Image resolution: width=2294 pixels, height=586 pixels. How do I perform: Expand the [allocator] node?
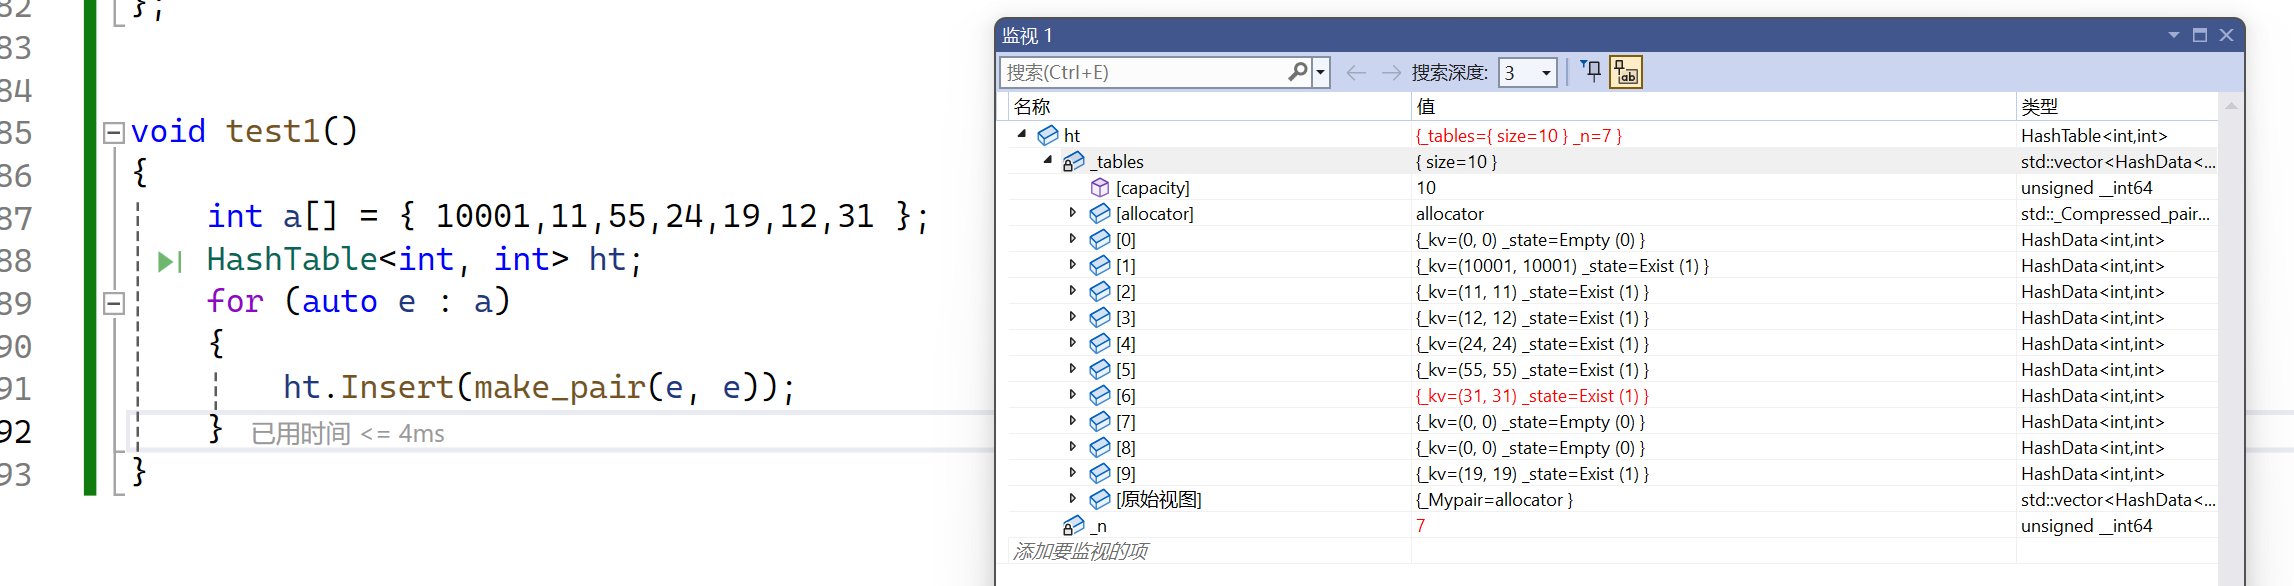point(1073,213)
